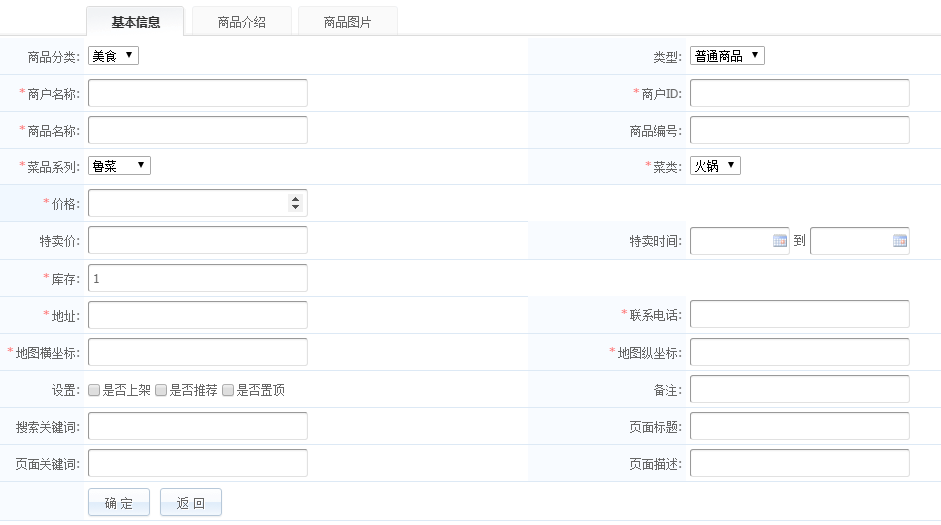This screenshot has width=941, height=525.
Task: Tick the 是否推荐 checkbox
Action: tap(161, 391)
